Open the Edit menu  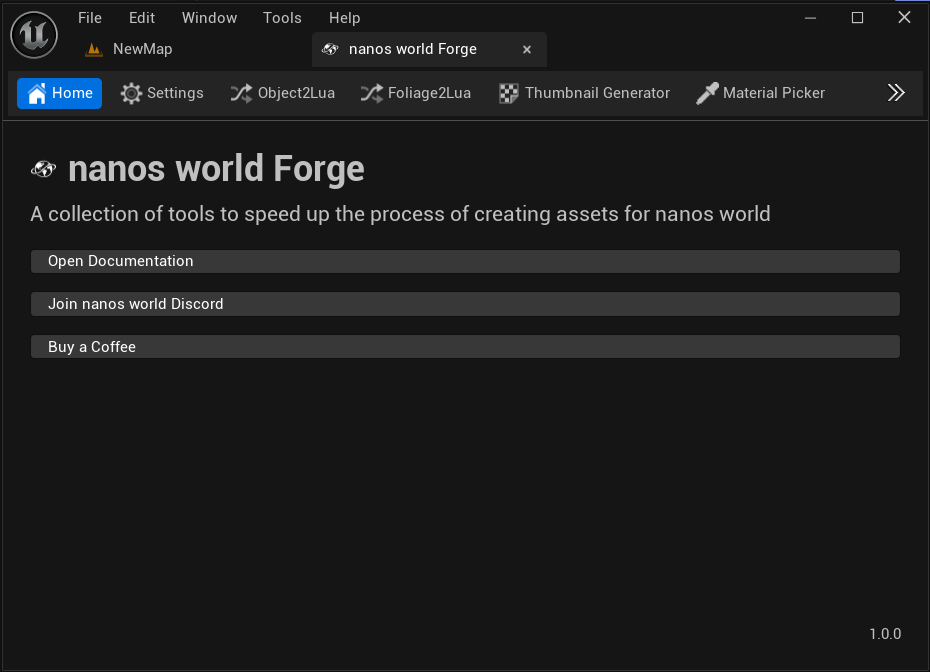click(x=142, y=18)
